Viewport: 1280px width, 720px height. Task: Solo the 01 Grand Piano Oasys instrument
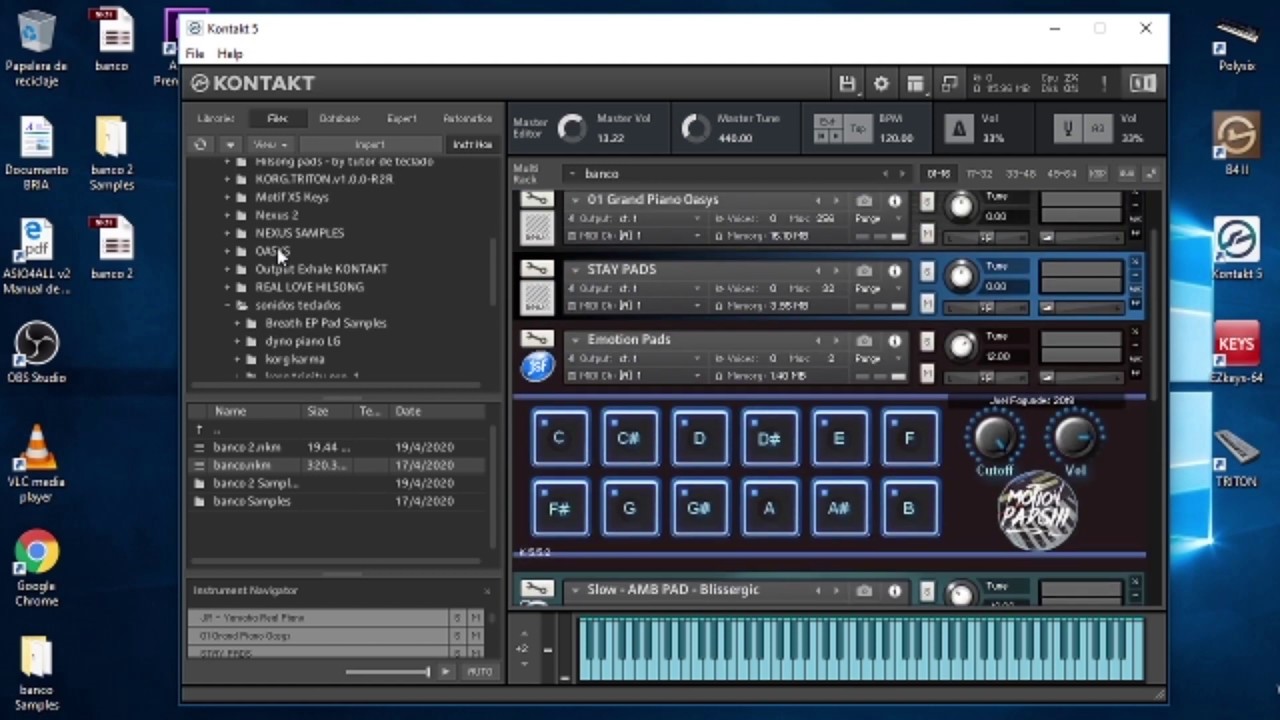(x=927, y=201)
